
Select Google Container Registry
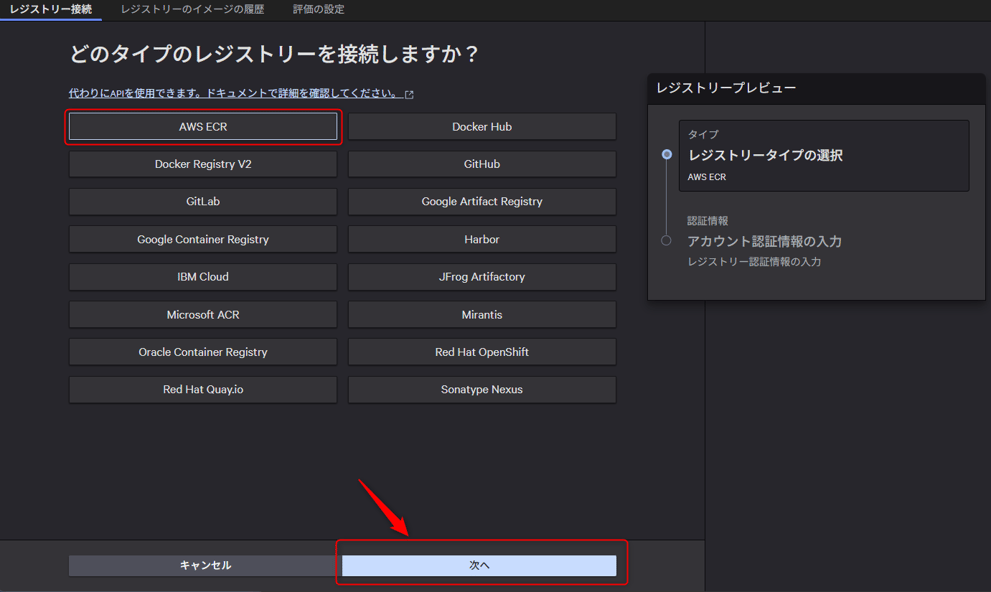(202, 239)
